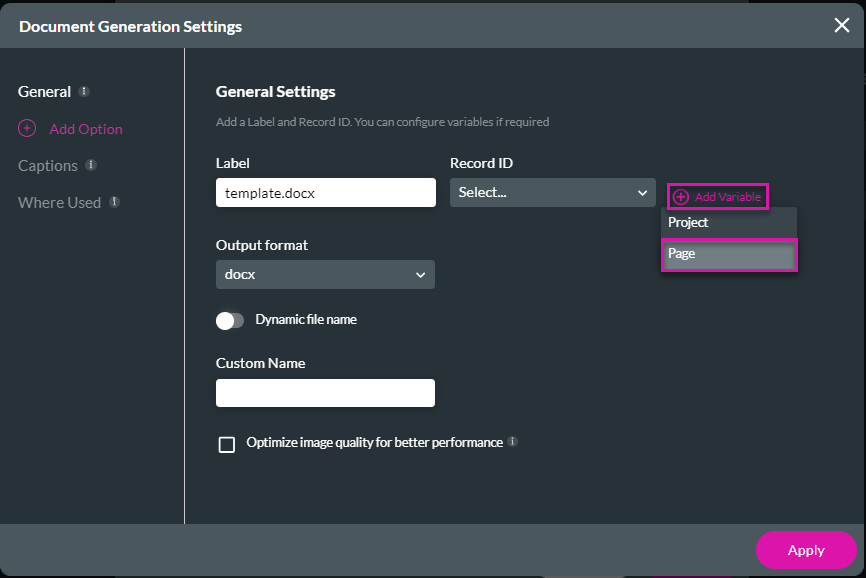Switch to the Captions section
The image size is (866, 578).
pyautogui.click(x=47, y=165)
